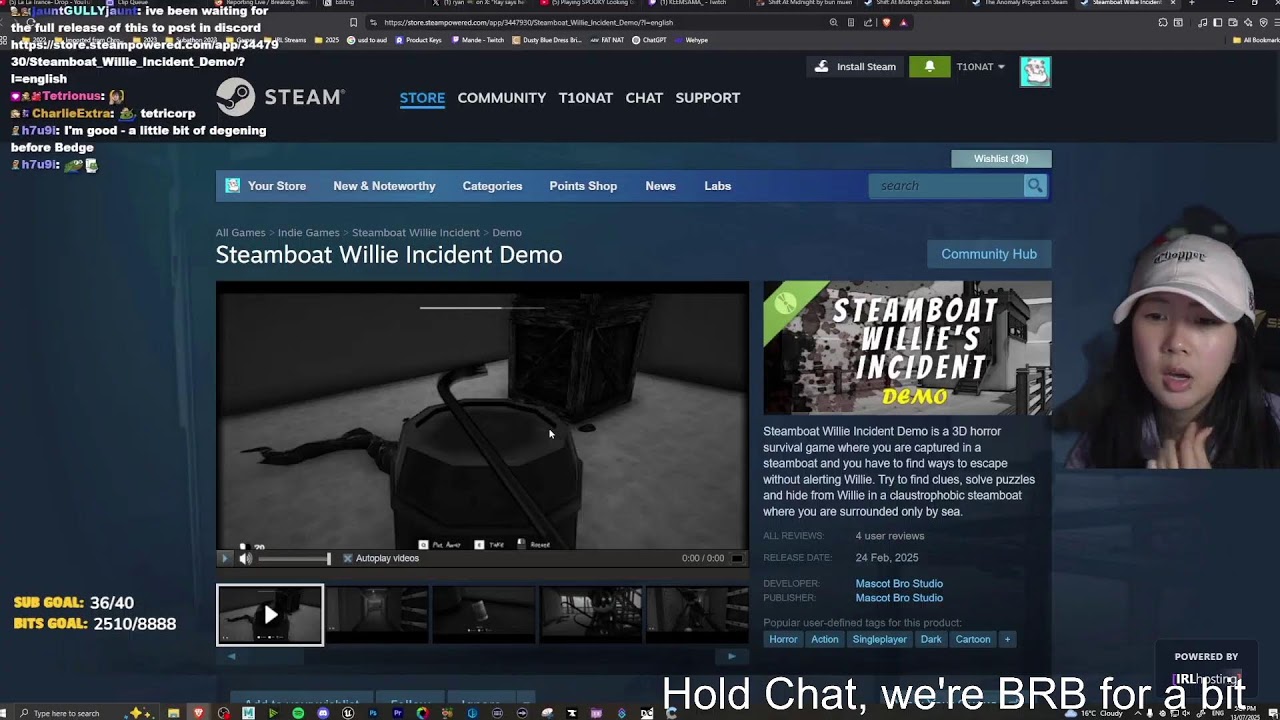Mute the trailer with speaker icon
Screen dimensions: 1280x720
[246, 558]
